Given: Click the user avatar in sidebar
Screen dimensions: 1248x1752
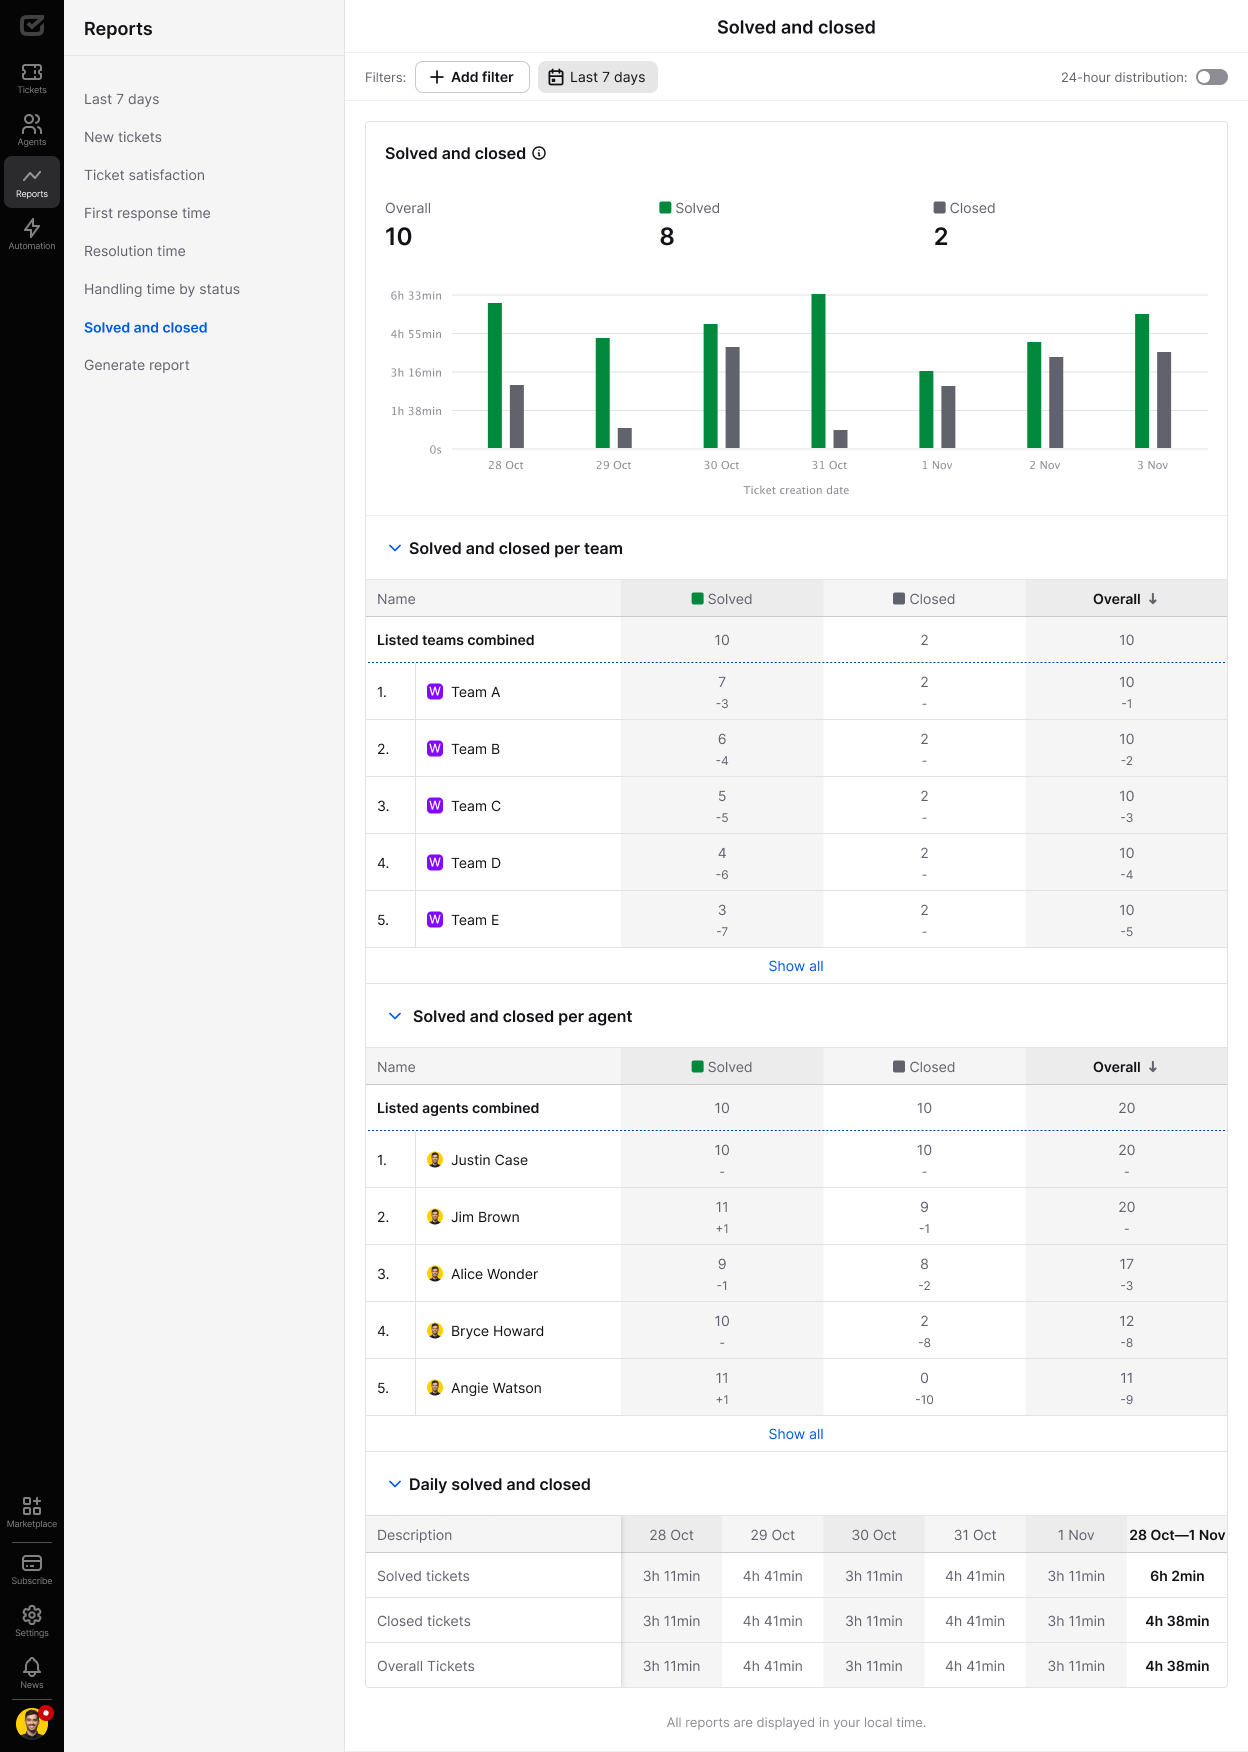Looking at the screenshot, I should pos(32,1723).
